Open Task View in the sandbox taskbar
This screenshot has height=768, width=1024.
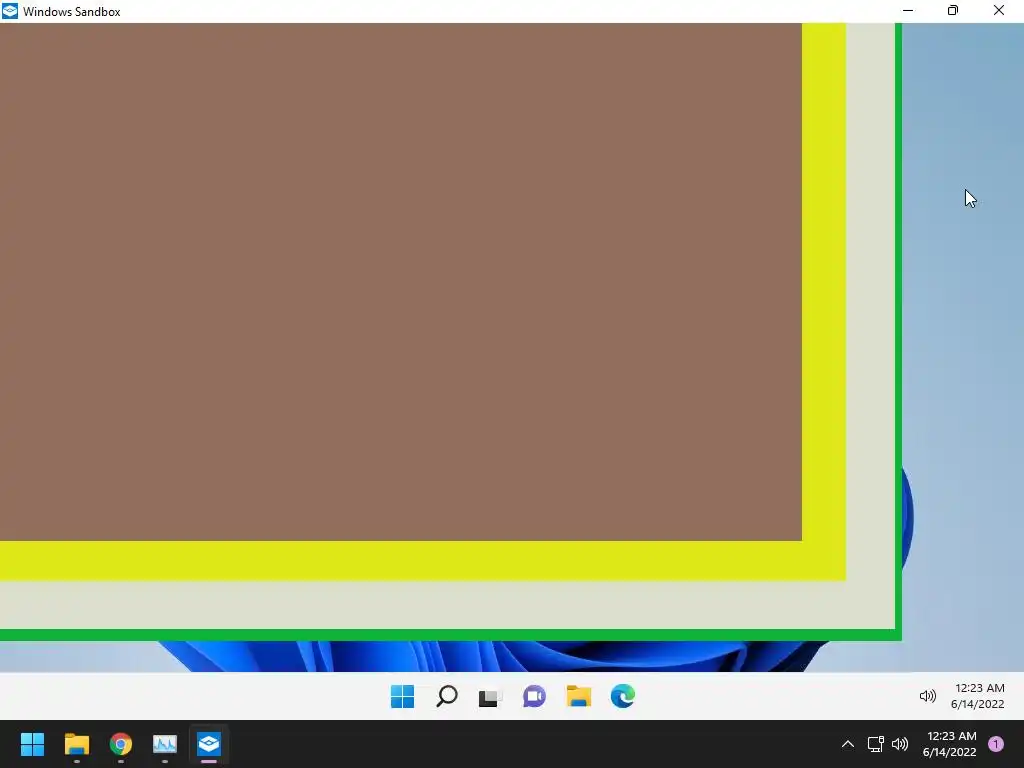pos(490,697)
